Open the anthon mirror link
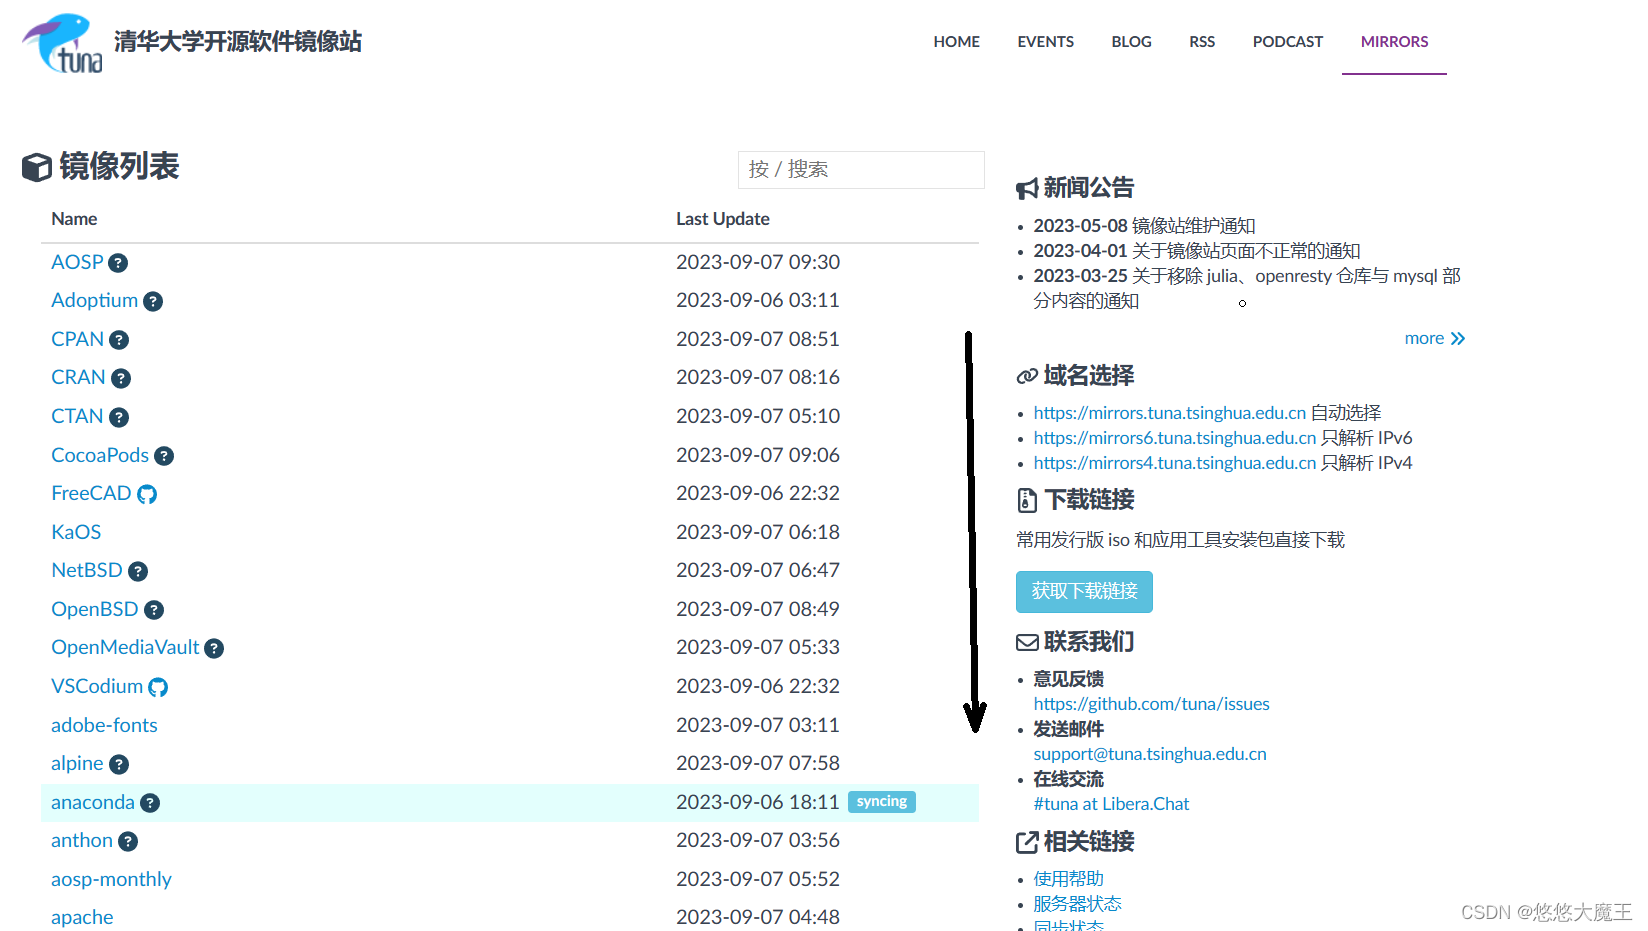 point(82,840)
